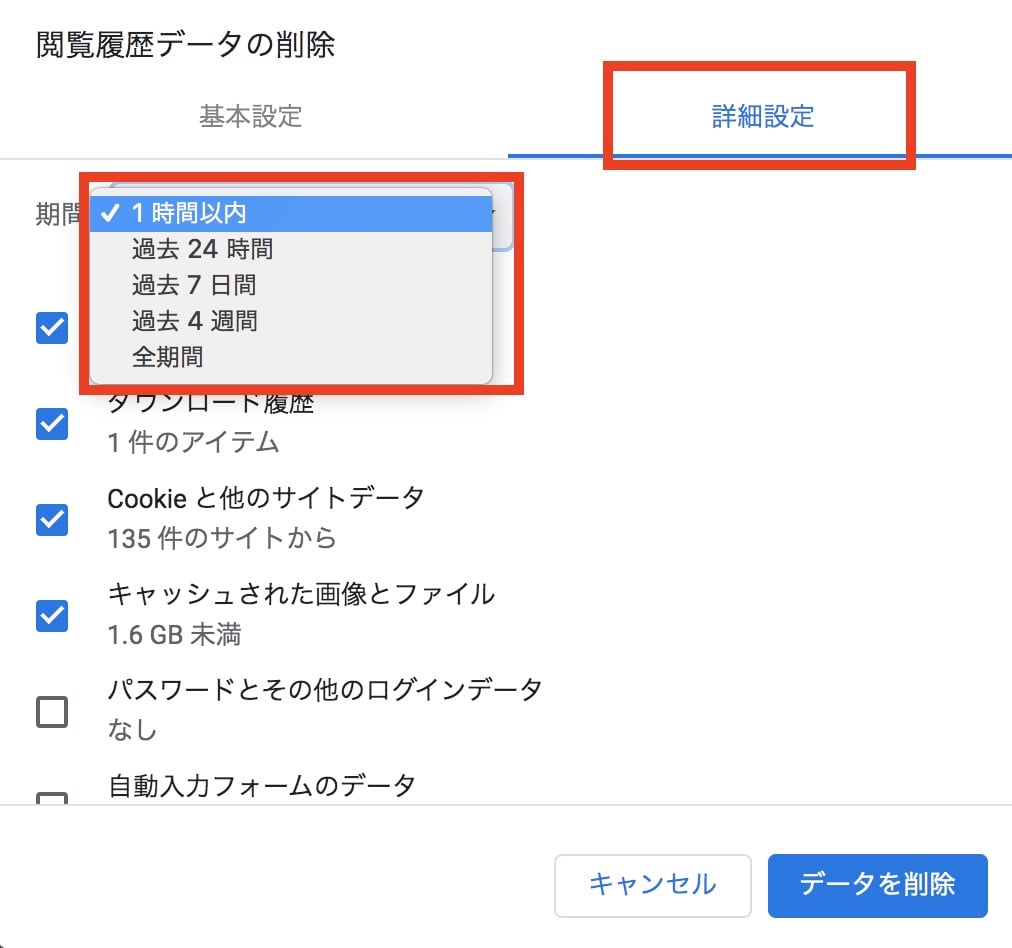Click the データを削除 button
Image resolution: width=1012 pixels, height=948 pixels.
tap(878, 885)
